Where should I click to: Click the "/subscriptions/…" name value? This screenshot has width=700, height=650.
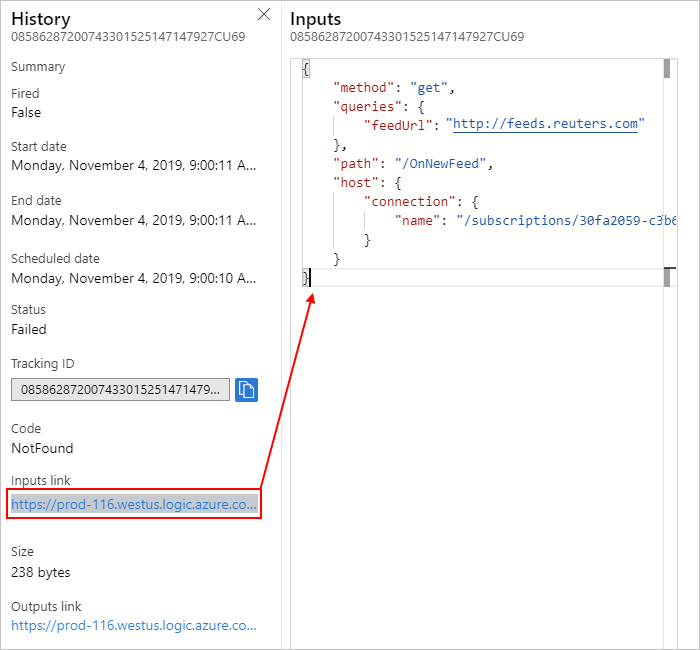[x=565, y=220]
